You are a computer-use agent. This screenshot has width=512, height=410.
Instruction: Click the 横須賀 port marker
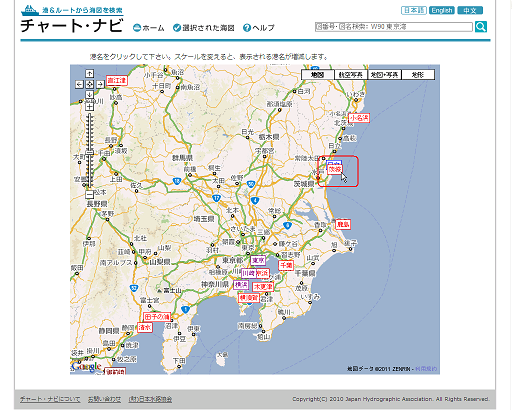click(x=249, y=297)
